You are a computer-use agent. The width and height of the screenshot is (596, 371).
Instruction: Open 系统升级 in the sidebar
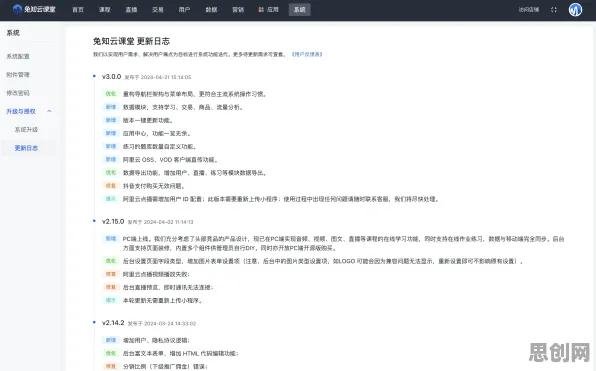pos(26,130)
